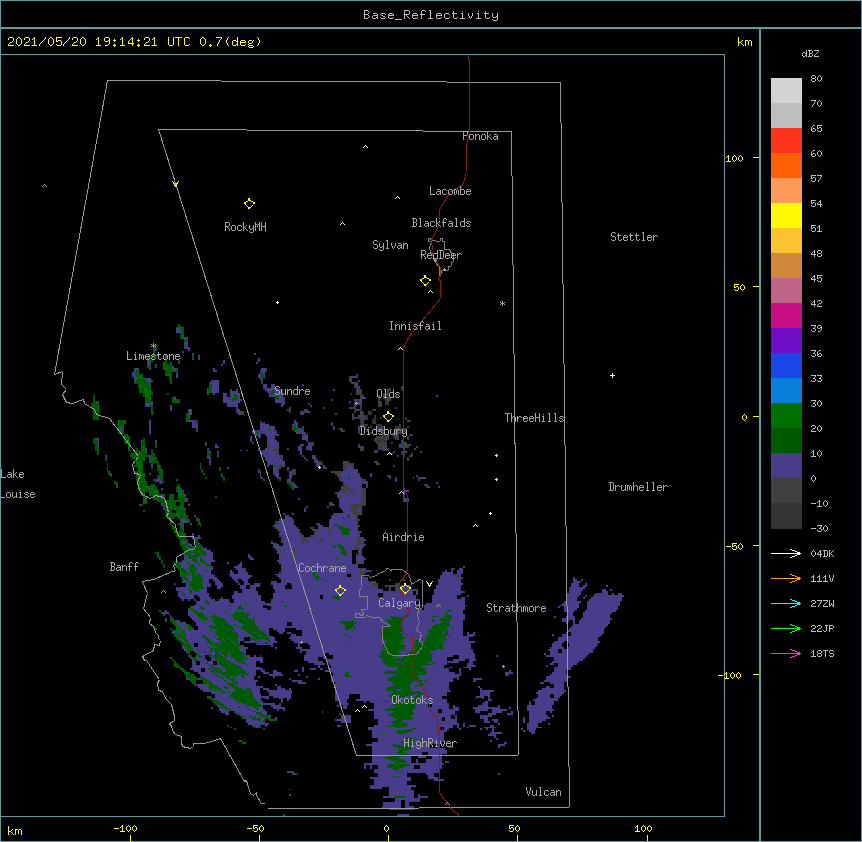This screenshot has width=862, height=842.
Task: Click the 33 dBZ blue color swatch
Action: pos(786,365)
